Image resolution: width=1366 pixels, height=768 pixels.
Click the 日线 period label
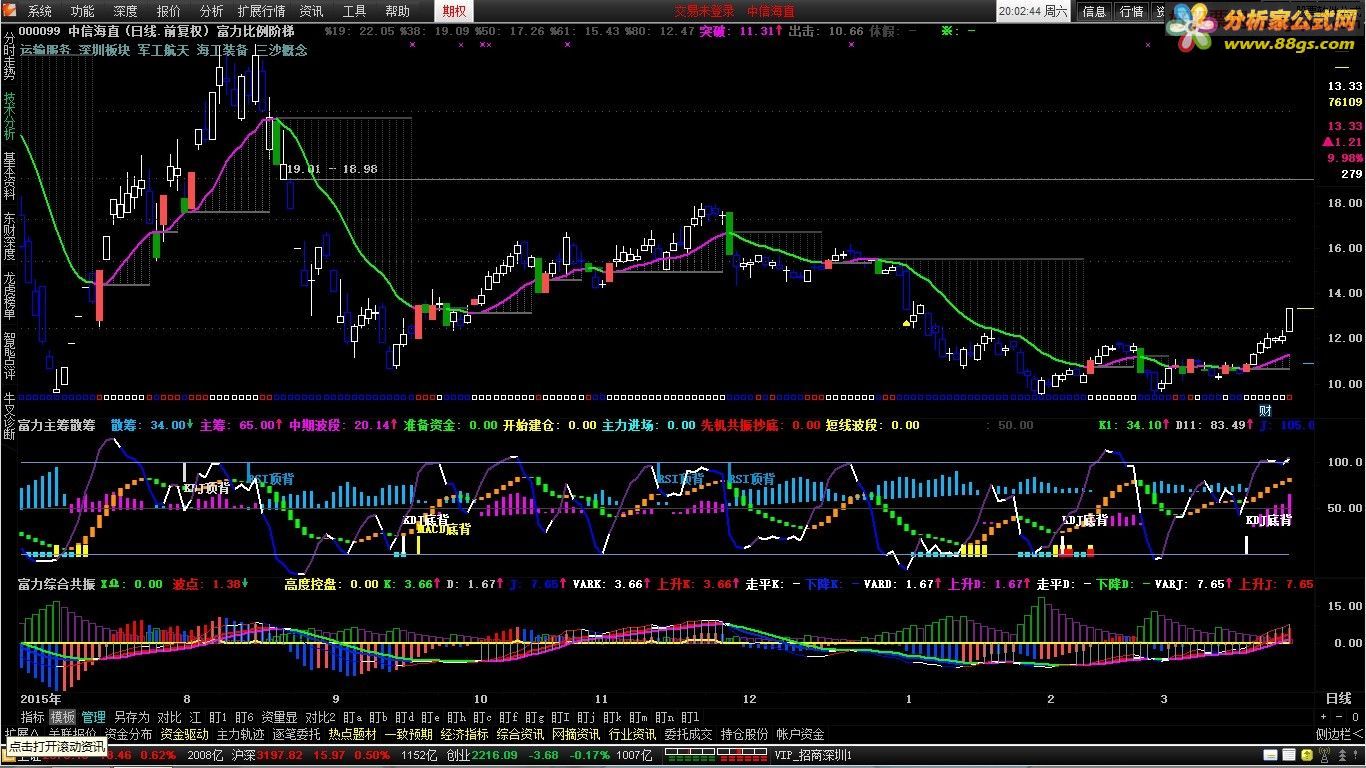click(1338, 698)
